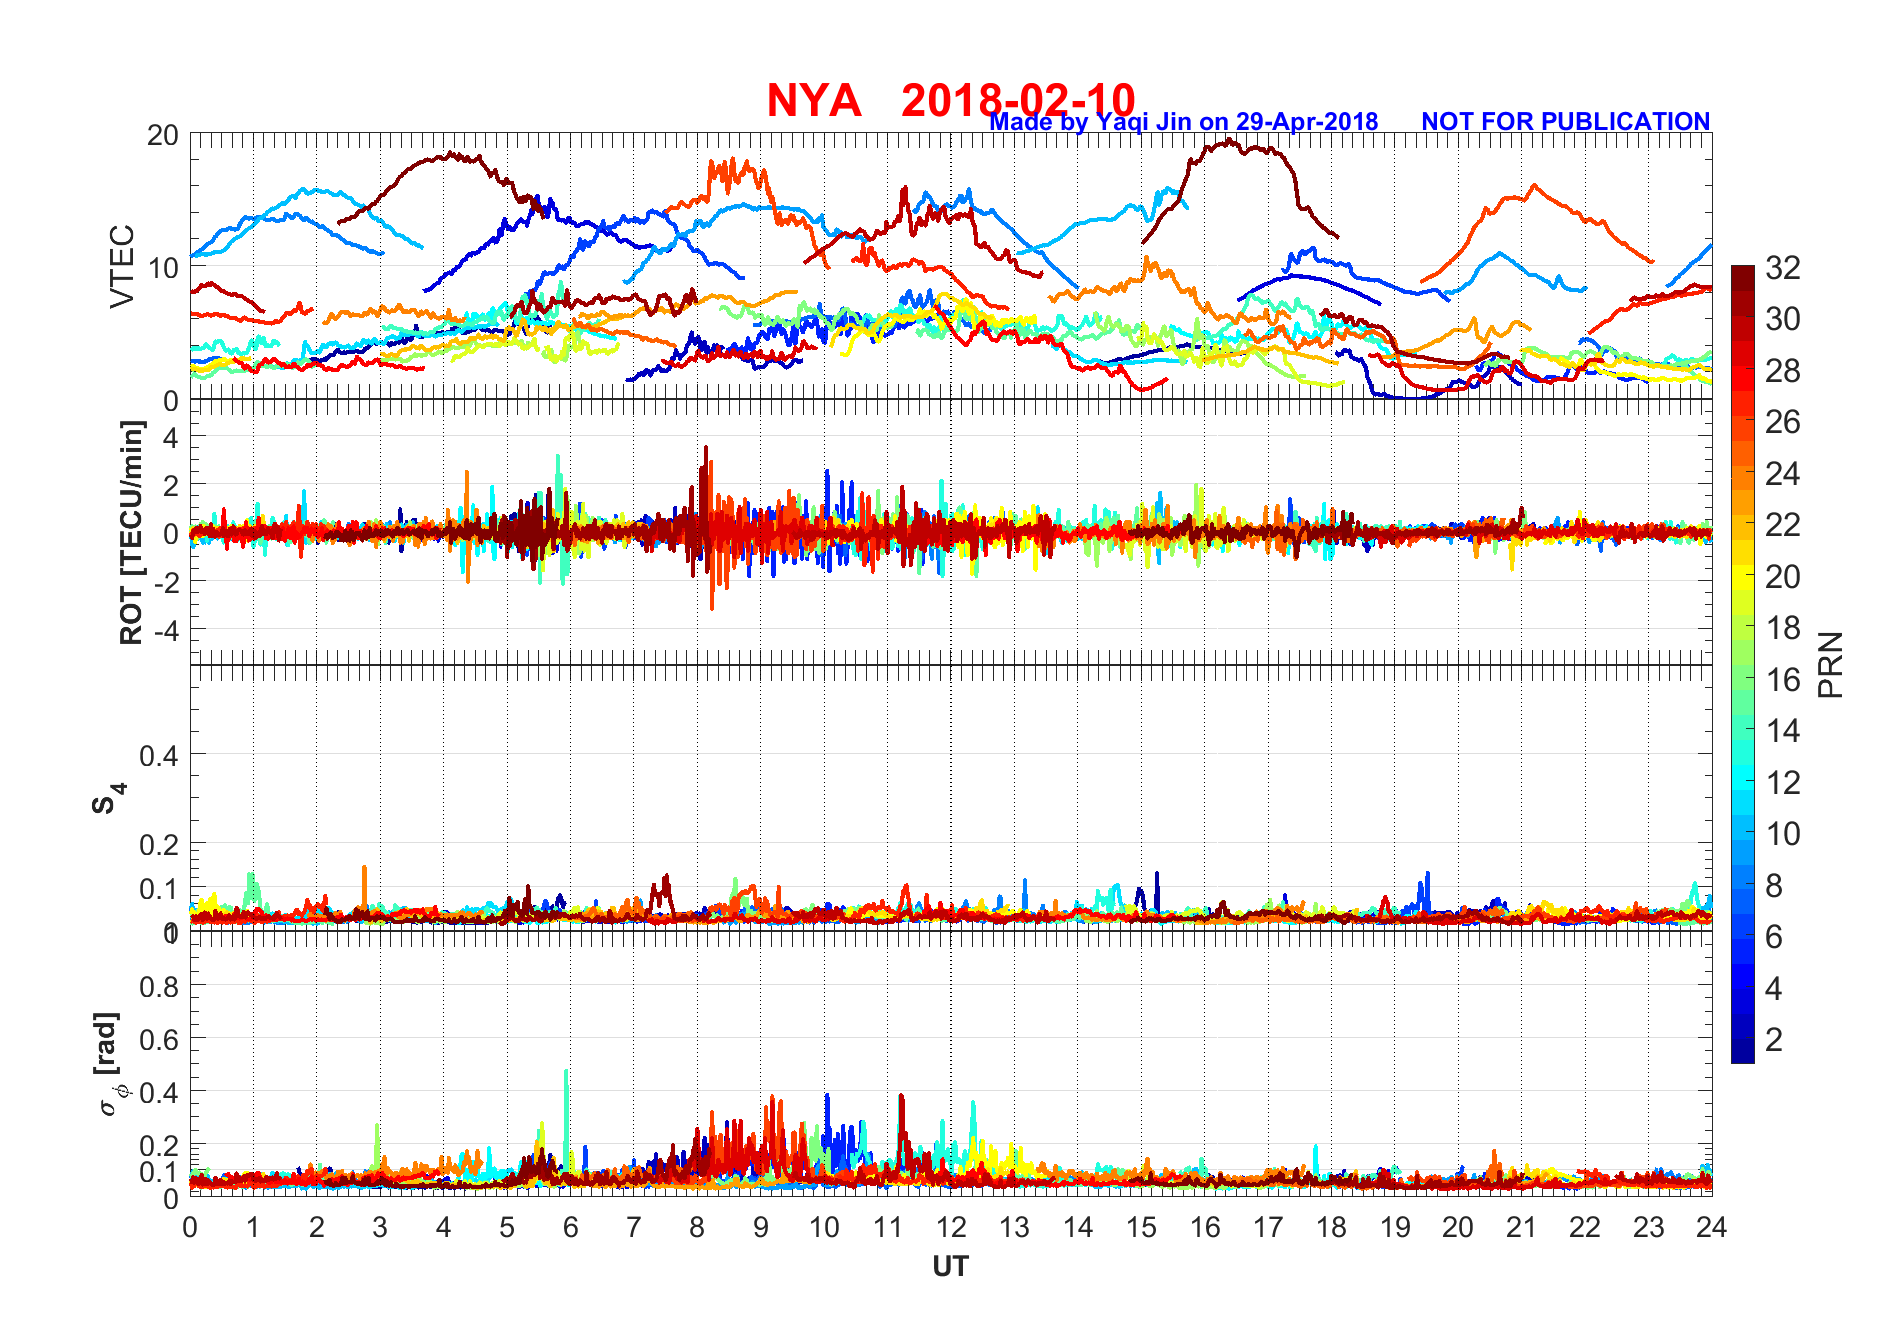Click UT axis tick "13"
1902x1330 pixels.
point(1015,1227)
